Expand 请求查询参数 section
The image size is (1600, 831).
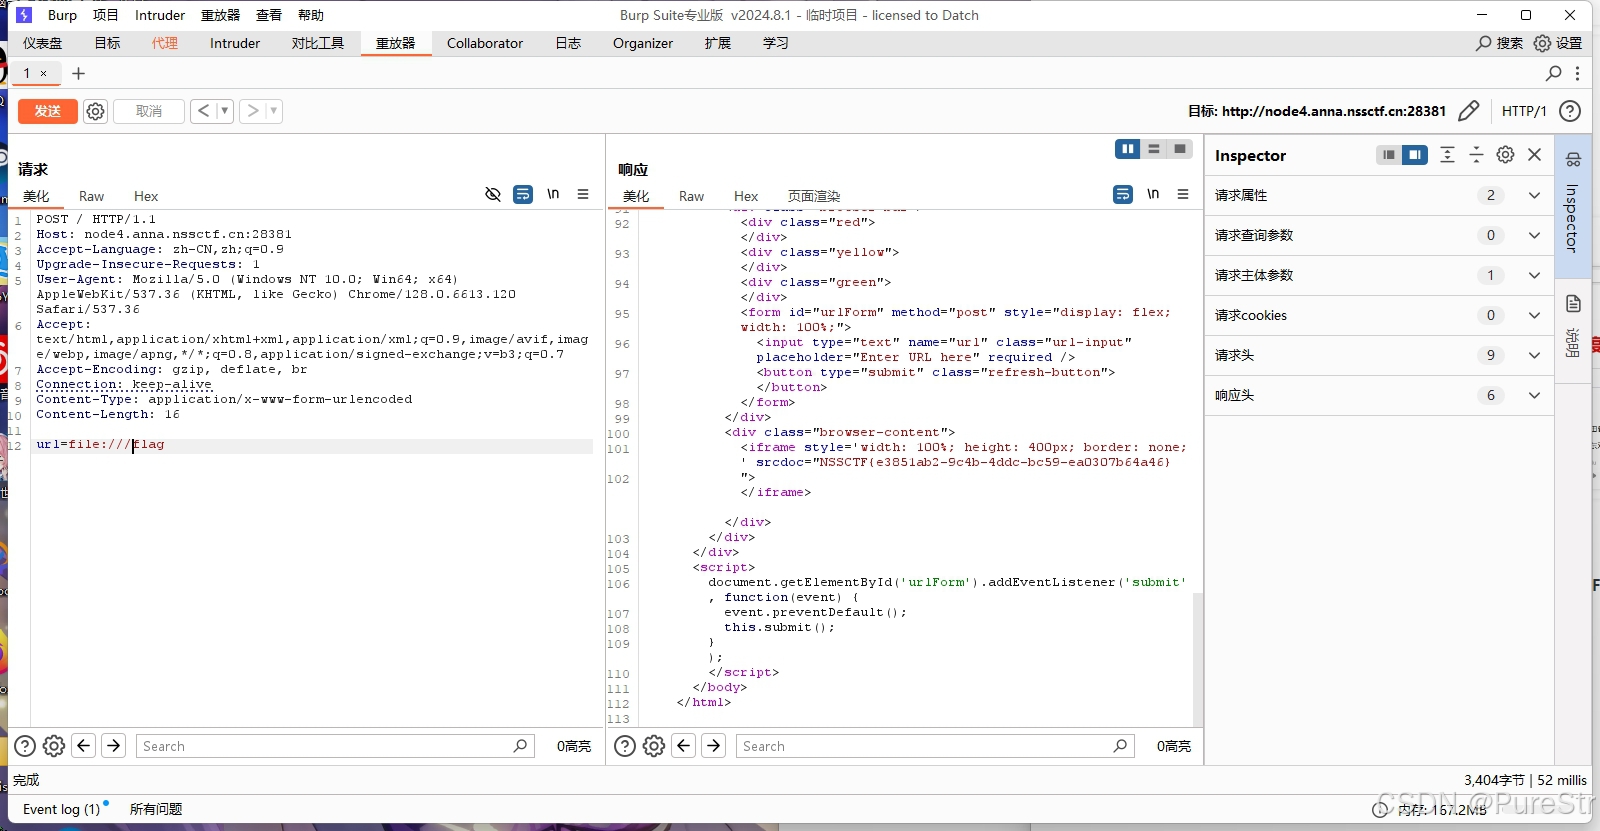pos(1378,235)
